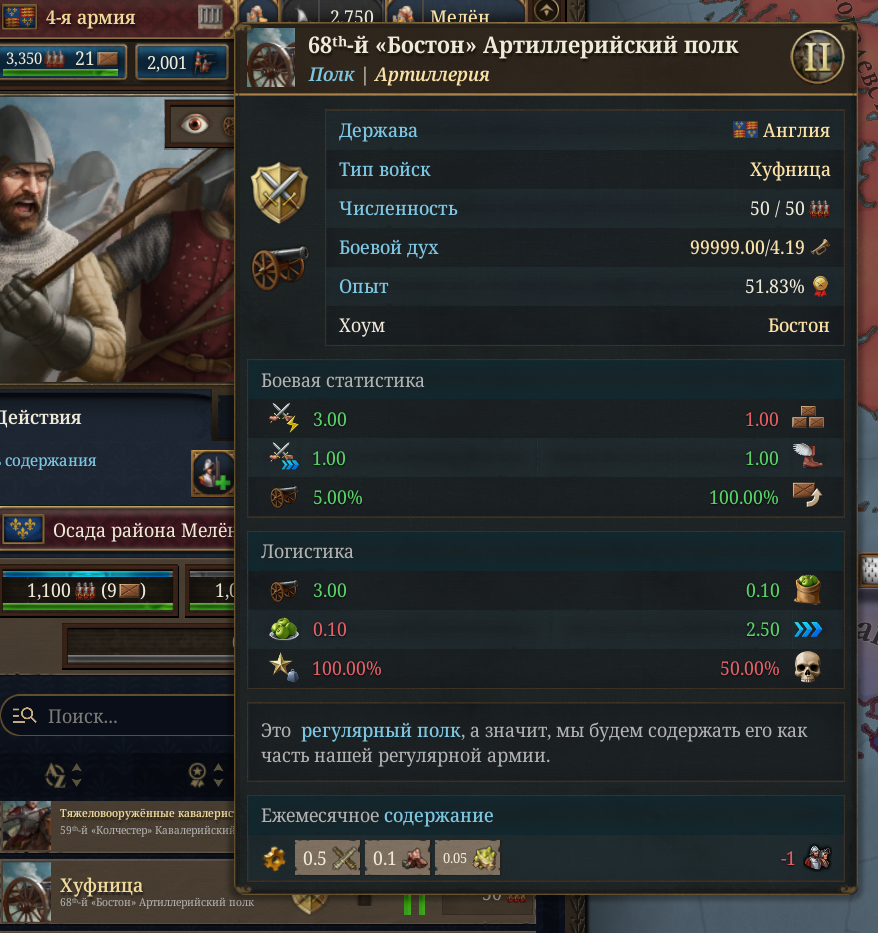Toggle sort by experience medal arrows

coord(206,775)
